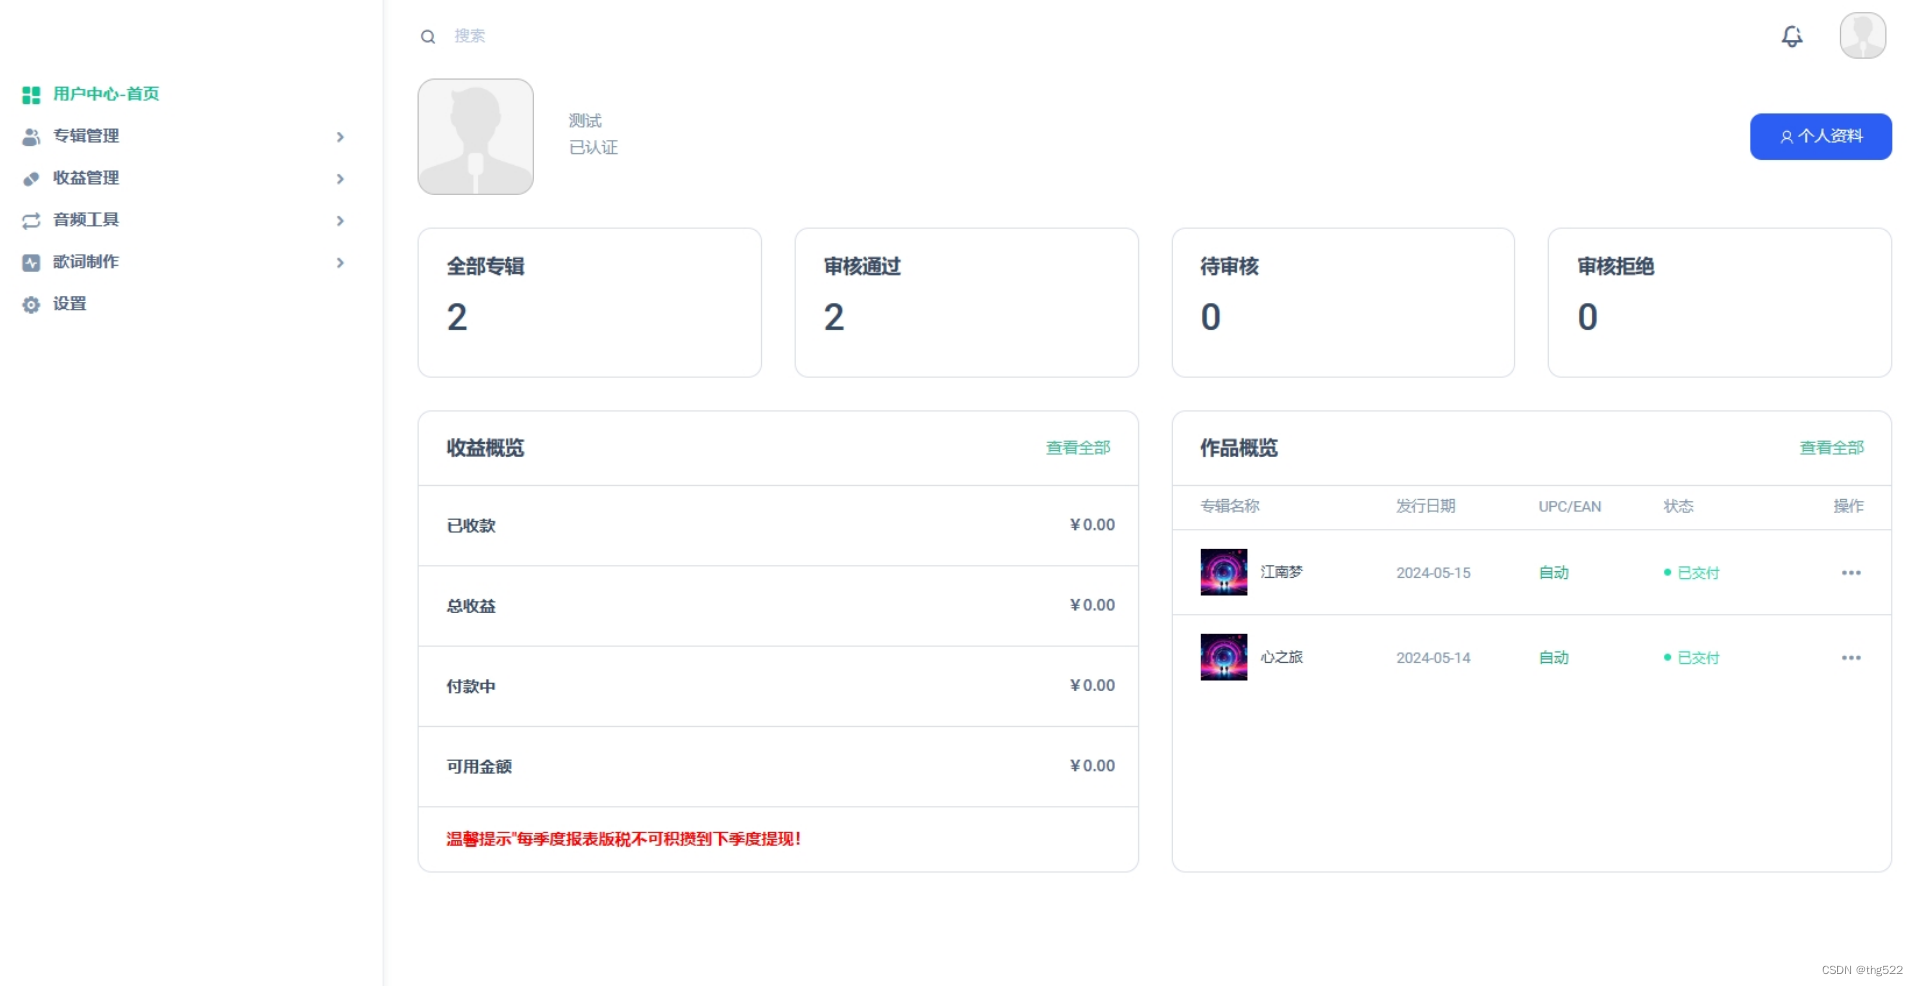1918x986 pixels.
Task: Expand the 收益管理 submenu chevron
Action: pos(340,179)
